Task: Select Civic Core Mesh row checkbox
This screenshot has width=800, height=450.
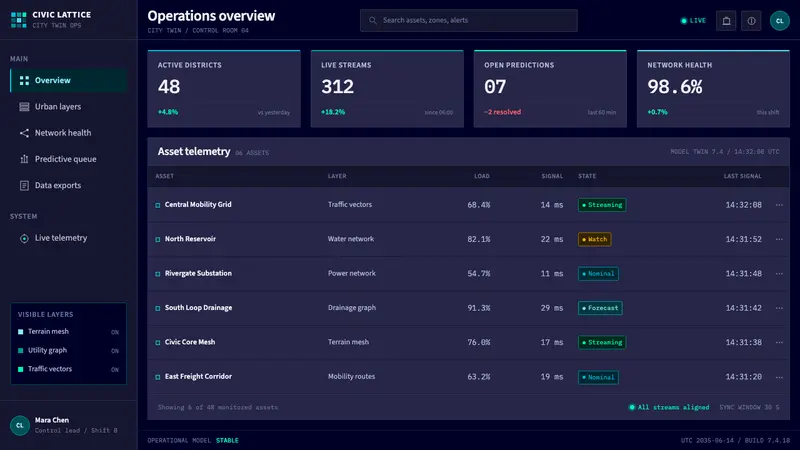Action: click(x=158, y=342)
